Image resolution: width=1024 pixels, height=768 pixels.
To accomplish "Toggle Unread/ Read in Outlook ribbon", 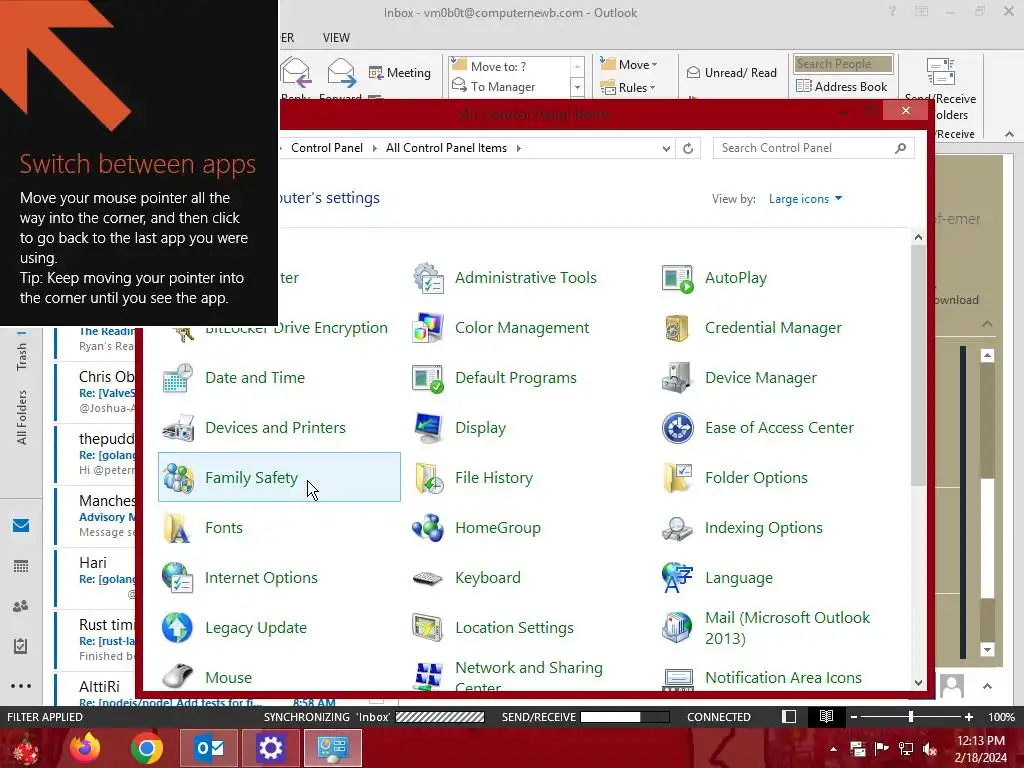I will click(x=731, y=73).
